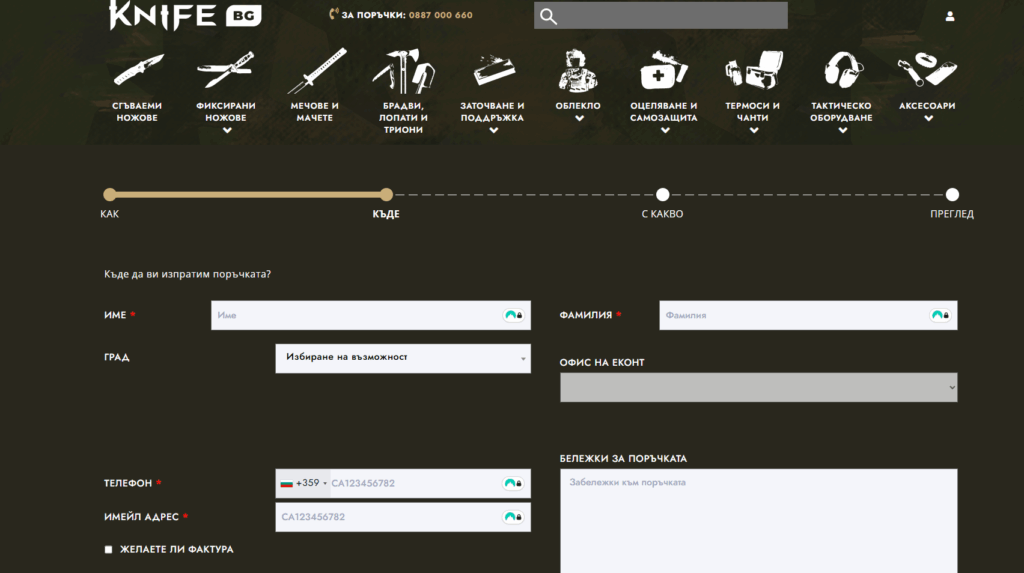Viewport: 1024px width, 573px height.
Task: Tick the 'Желаете ли фактура' checkbox
Action: pos(109,549)
